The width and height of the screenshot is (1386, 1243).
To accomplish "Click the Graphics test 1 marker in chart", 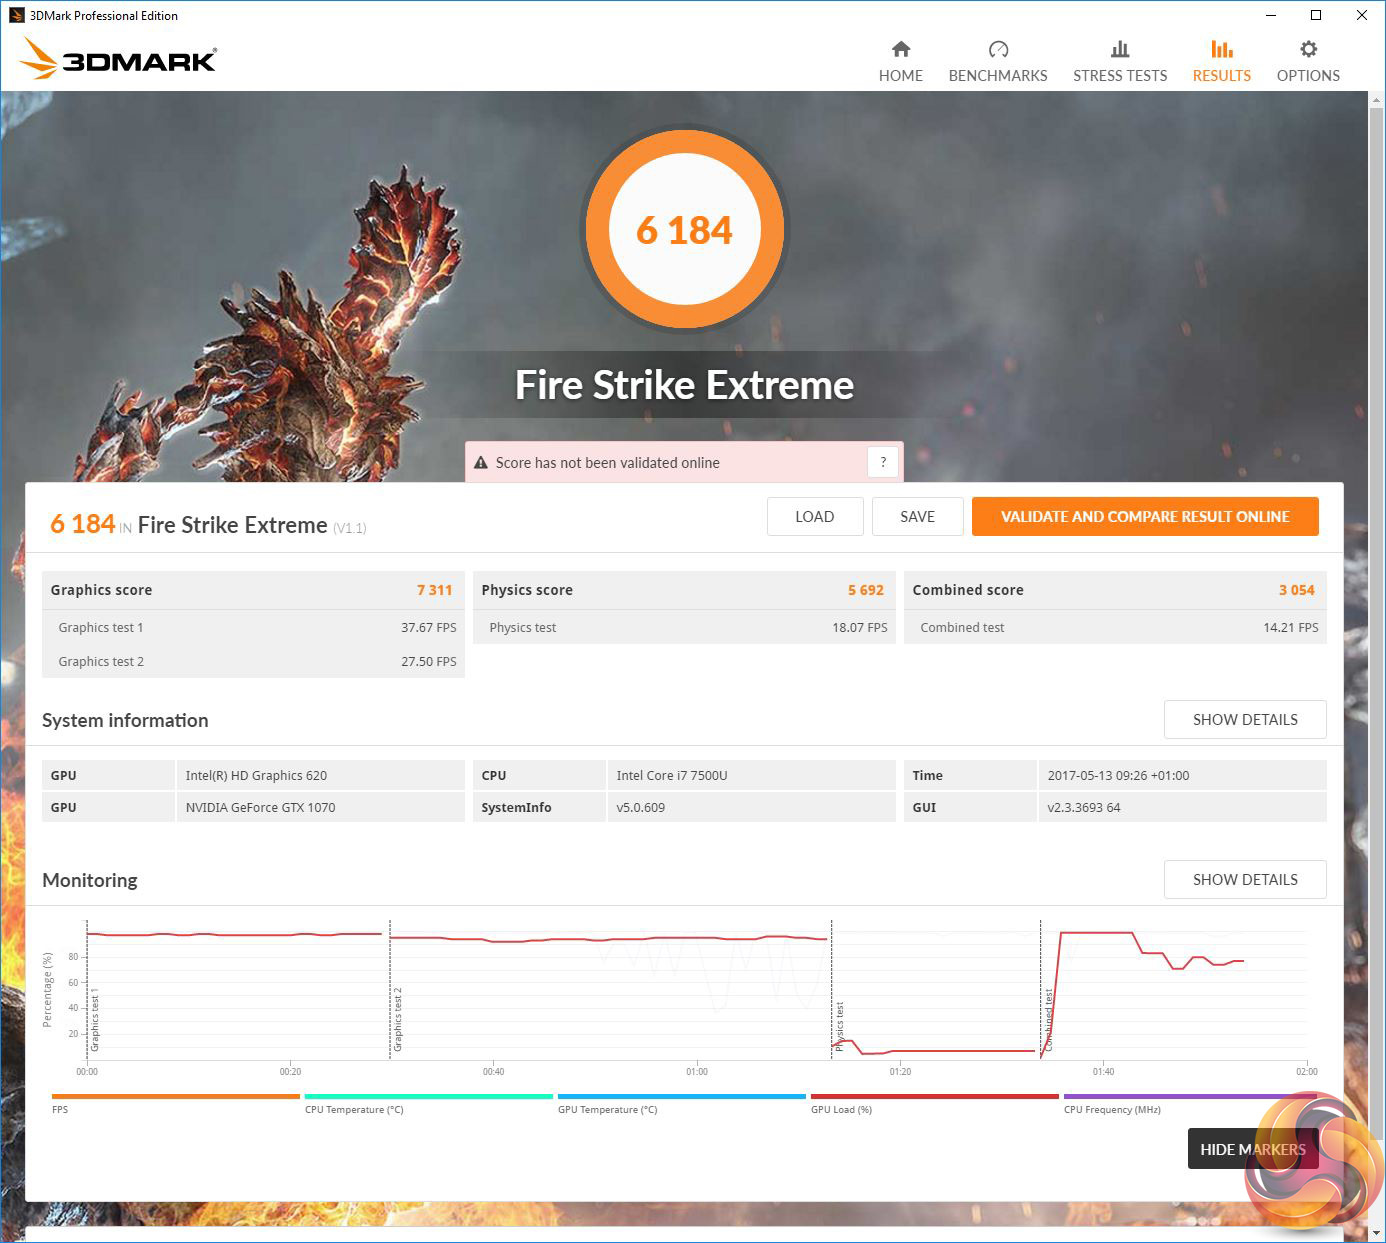I will (95, 1022).
